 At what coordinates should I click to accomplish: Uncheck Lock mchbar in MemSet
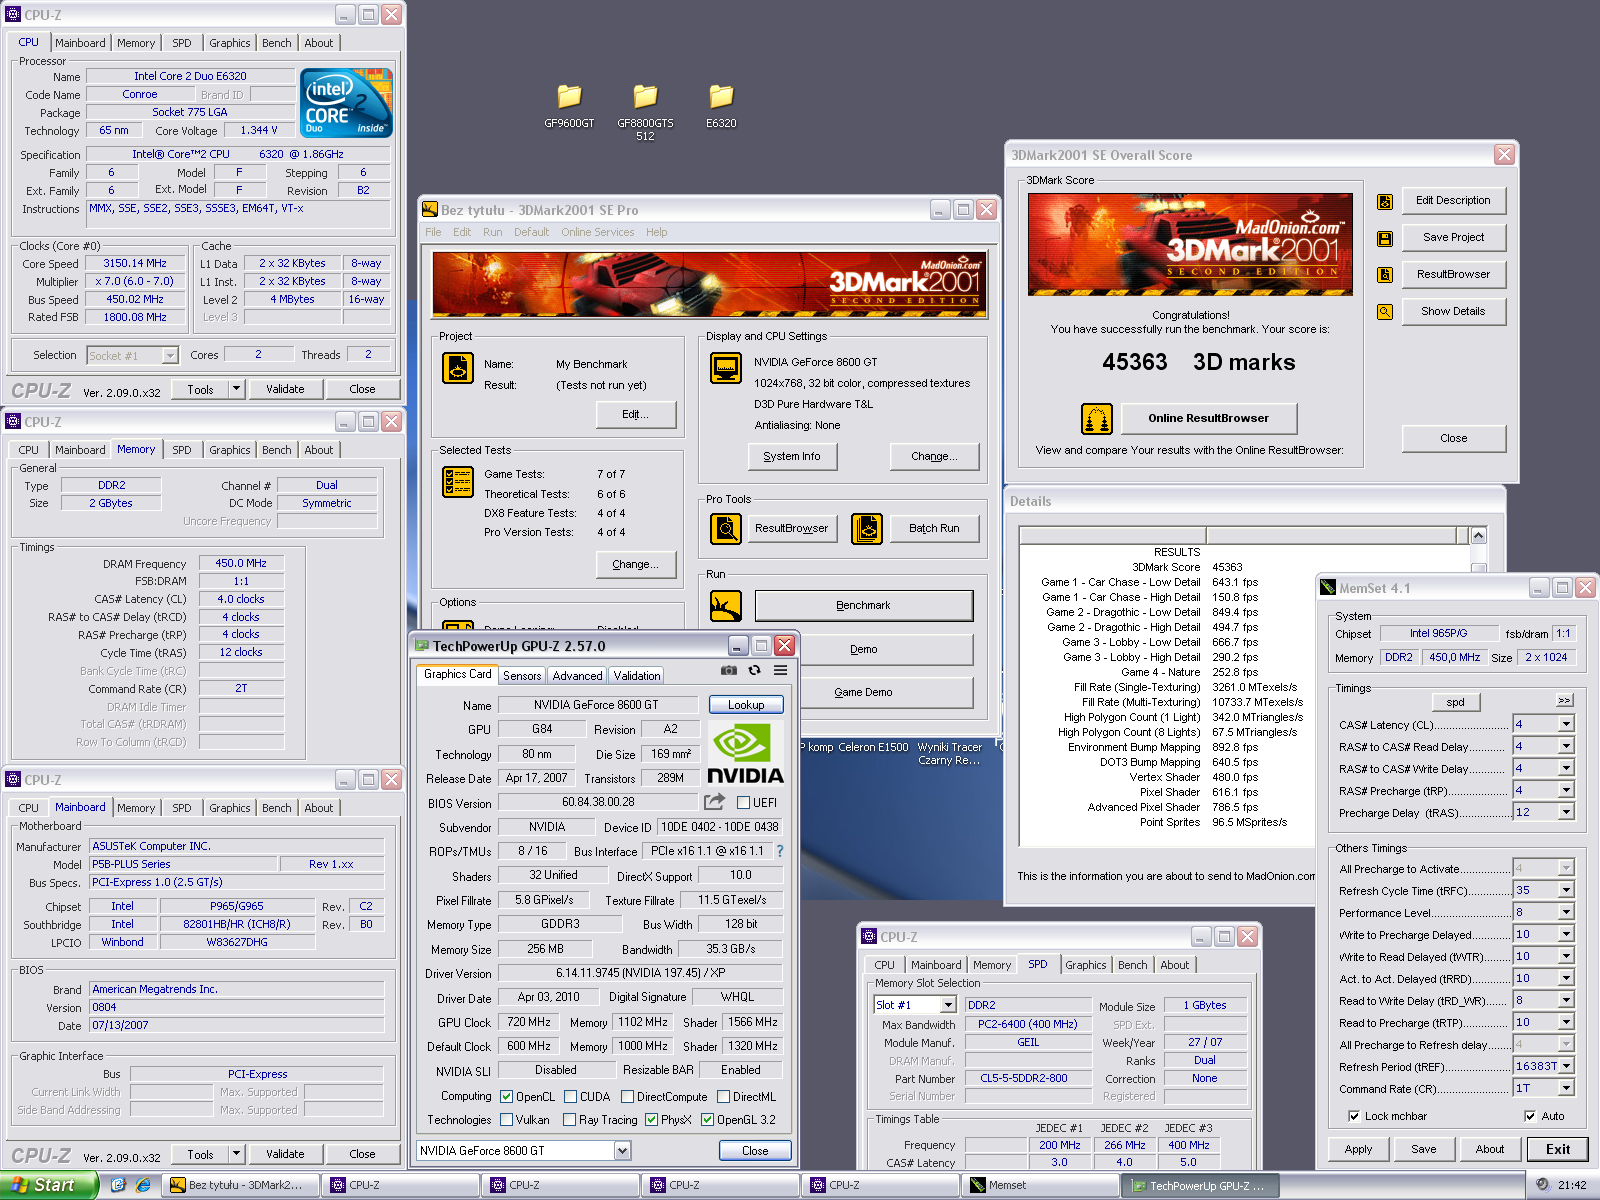tap(1354, 1116)
